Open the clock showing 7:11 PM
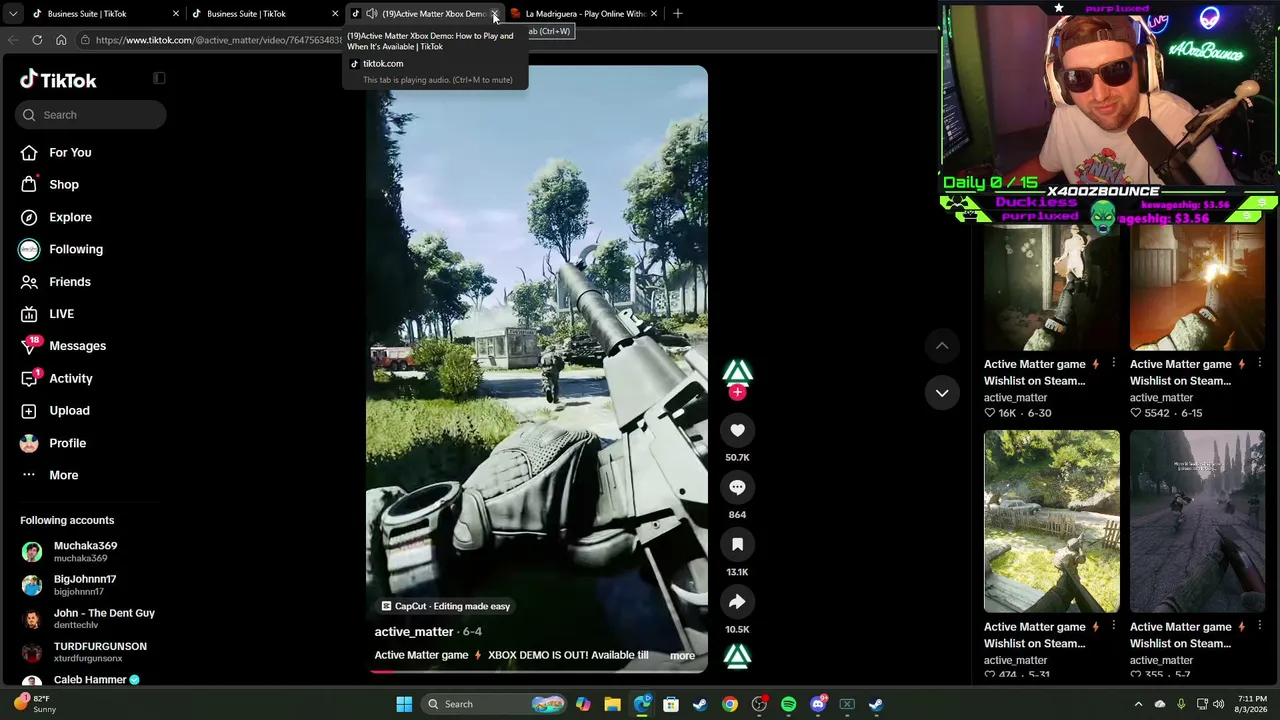This screenshot has width=1280, height=720. click(x=1252, y=704)
